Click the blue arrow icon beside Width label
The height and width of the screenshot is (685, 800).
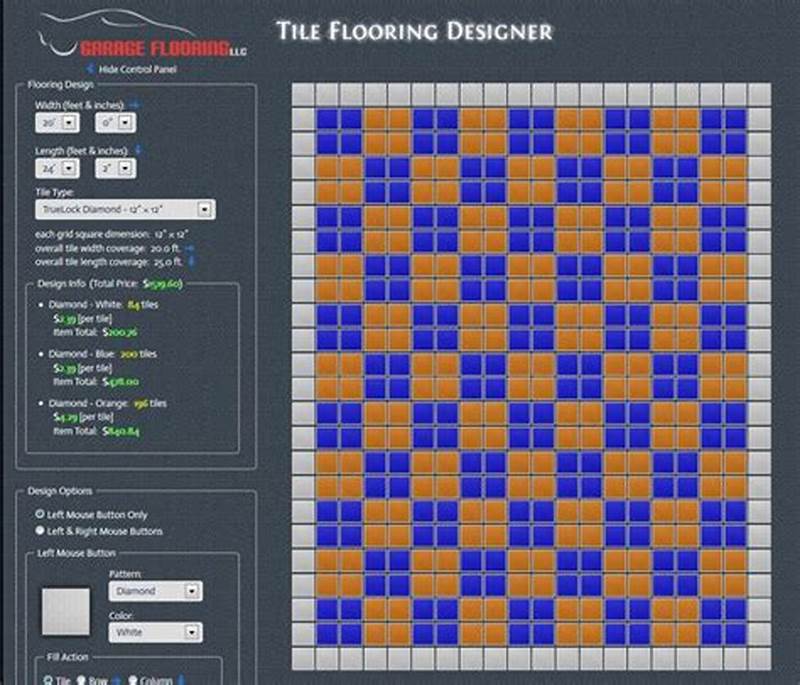coord(136,104)
